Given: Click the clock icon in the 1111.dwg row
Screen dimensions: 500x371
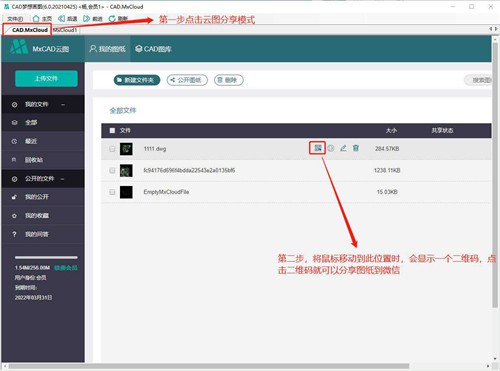Looking at the screenshot, I should [331, 148].
